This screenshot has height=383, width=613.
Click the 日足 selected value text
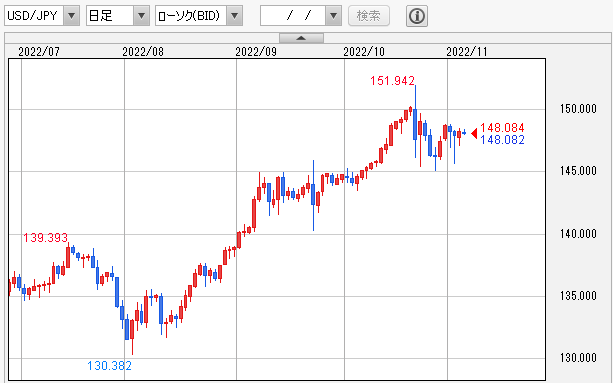click(100, 16)
